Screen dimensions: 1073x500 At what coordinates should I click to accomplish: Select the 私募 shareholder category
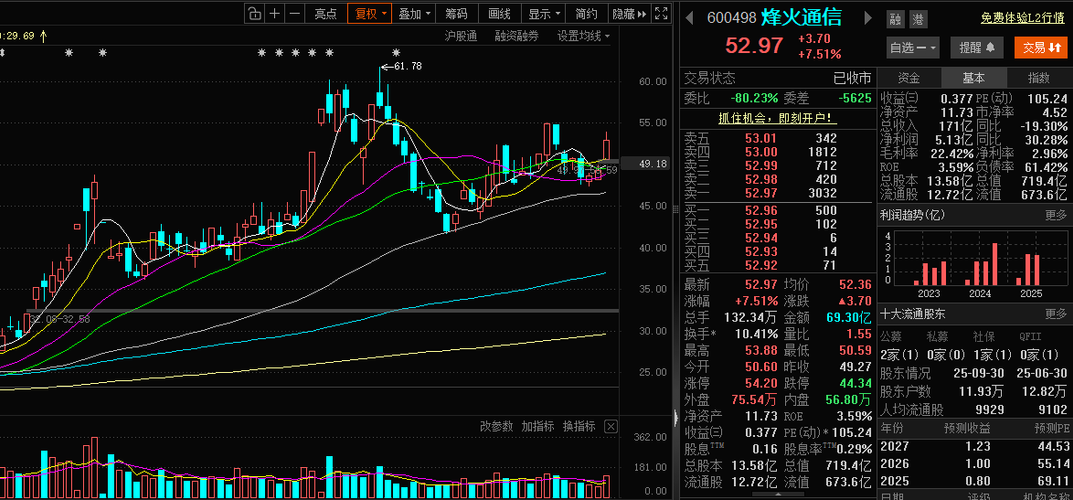938,336
